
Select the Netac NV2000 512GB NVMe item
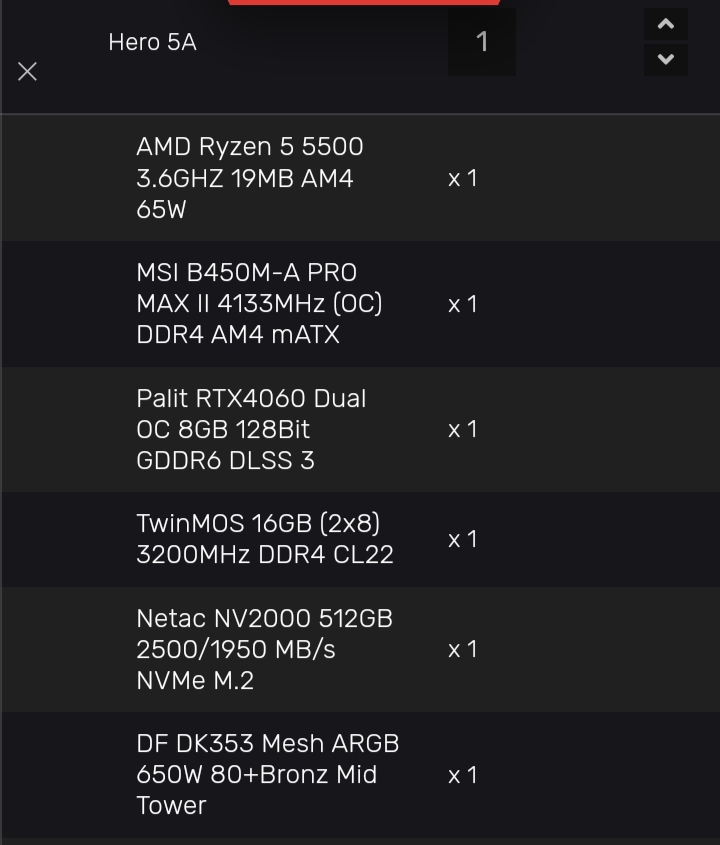coord(264,649)
